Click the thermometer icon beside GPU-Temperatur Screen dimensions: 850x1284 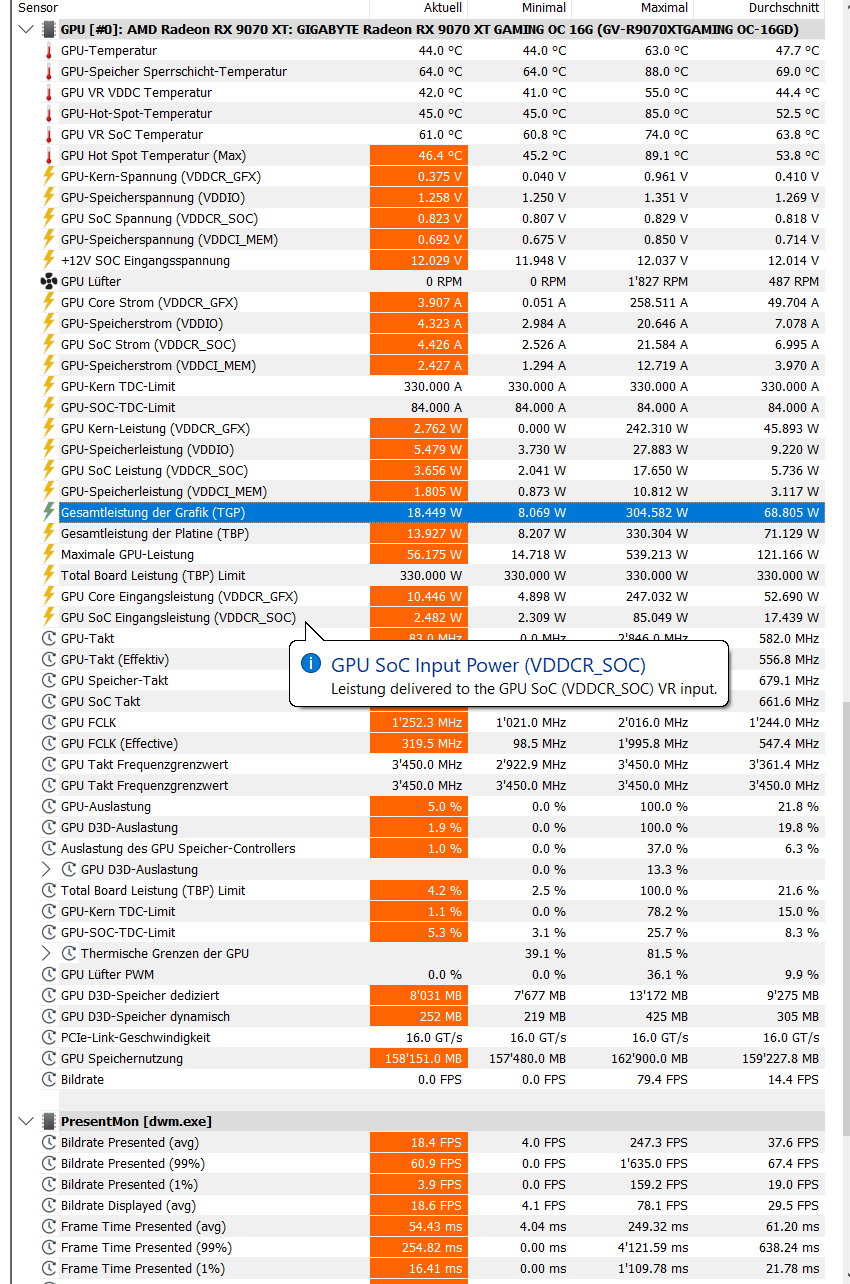point(48,50)
